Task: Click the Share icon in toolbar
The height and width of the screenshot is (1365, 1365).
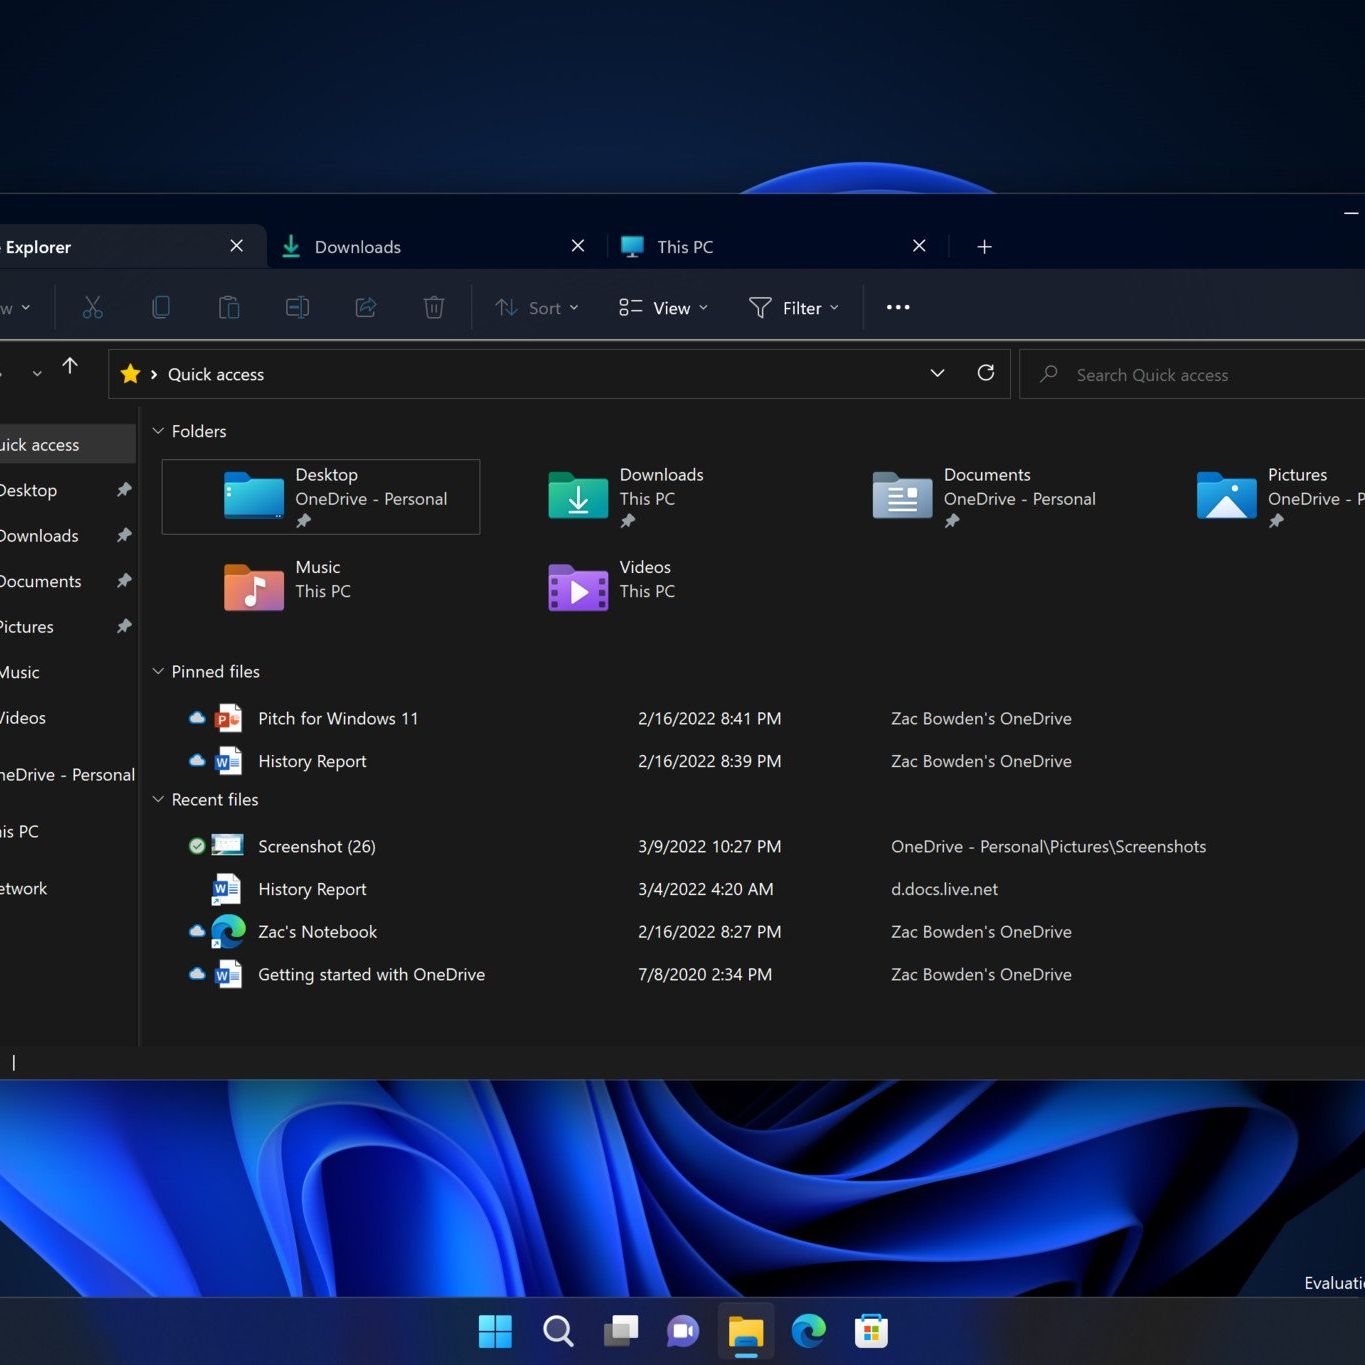Action: [366, 307]
